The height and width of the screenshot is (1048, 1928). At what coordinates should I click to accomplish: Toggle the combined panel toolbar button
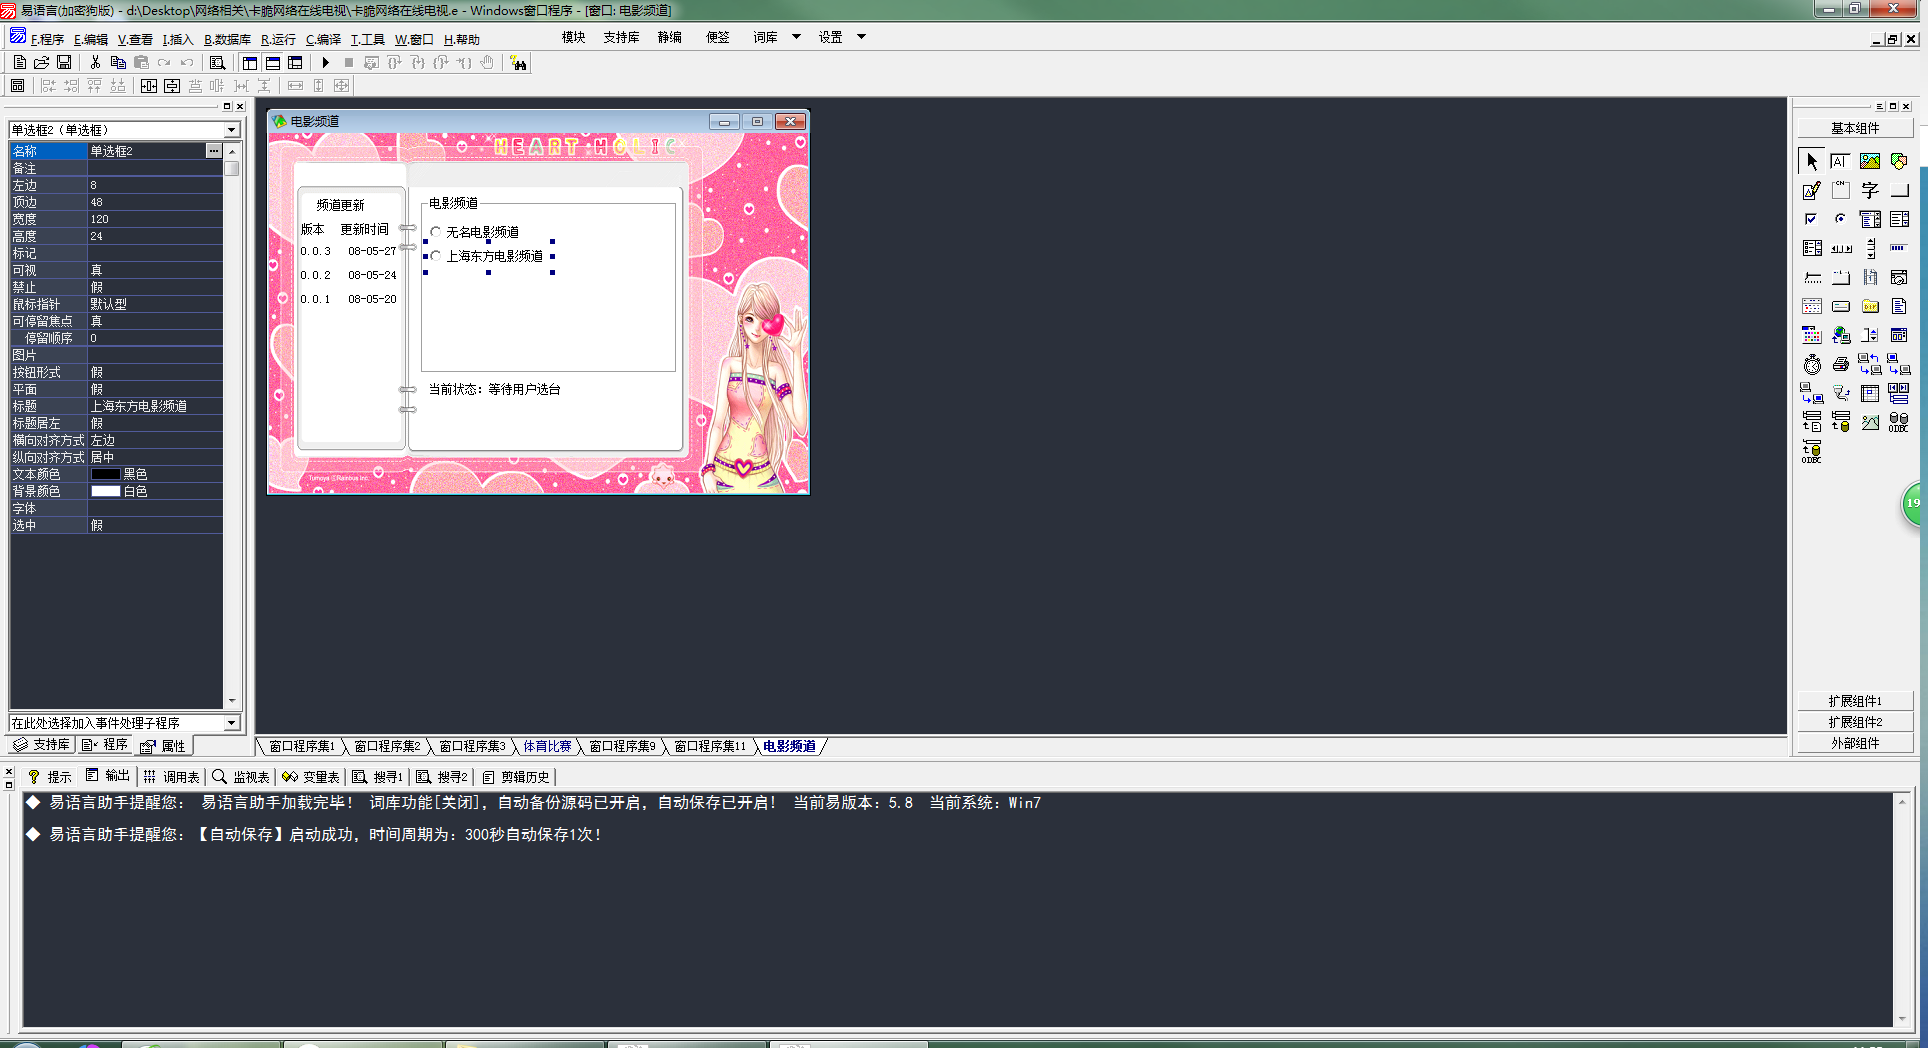click(x=295, y=62)
